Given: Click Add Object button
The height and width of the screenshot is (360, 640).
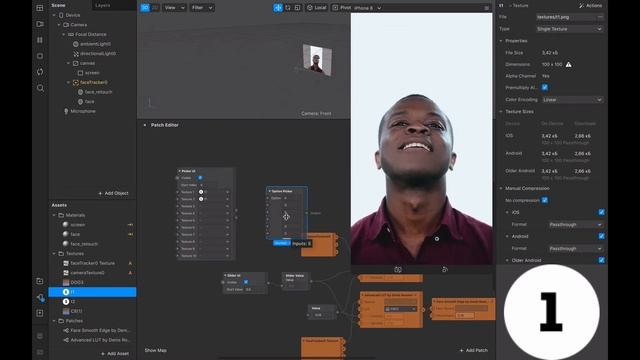Looking at the screenshot, I should (x=113, y=193).
